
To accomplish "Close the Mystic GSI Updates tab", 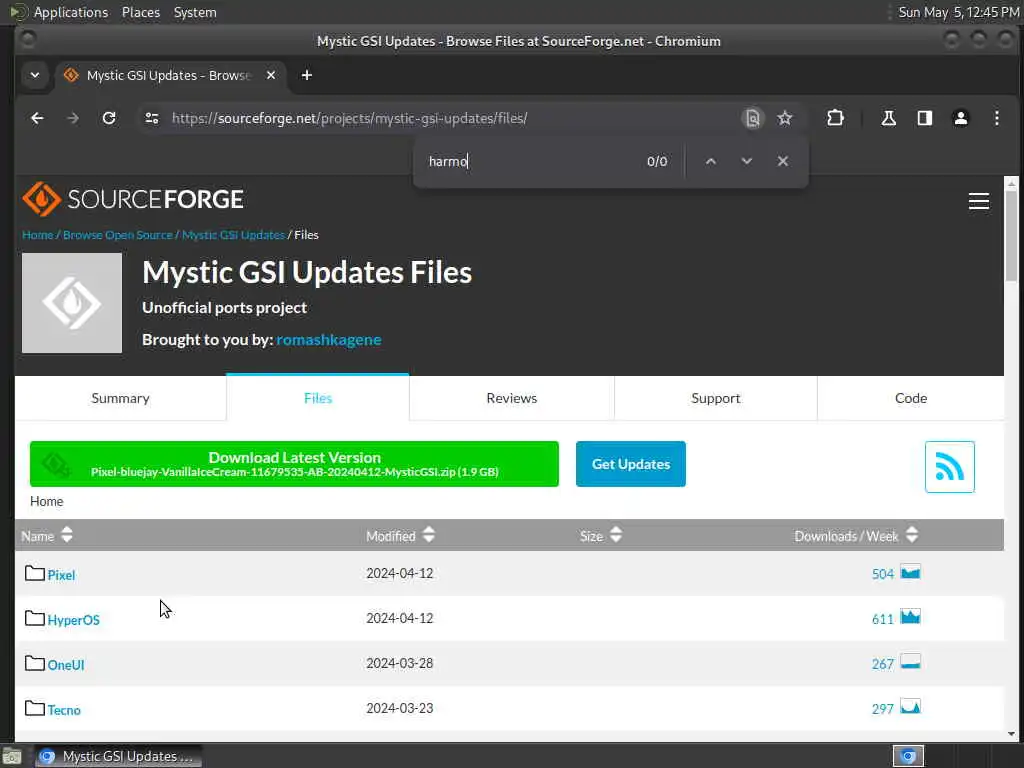I will (x=271, y=75).
